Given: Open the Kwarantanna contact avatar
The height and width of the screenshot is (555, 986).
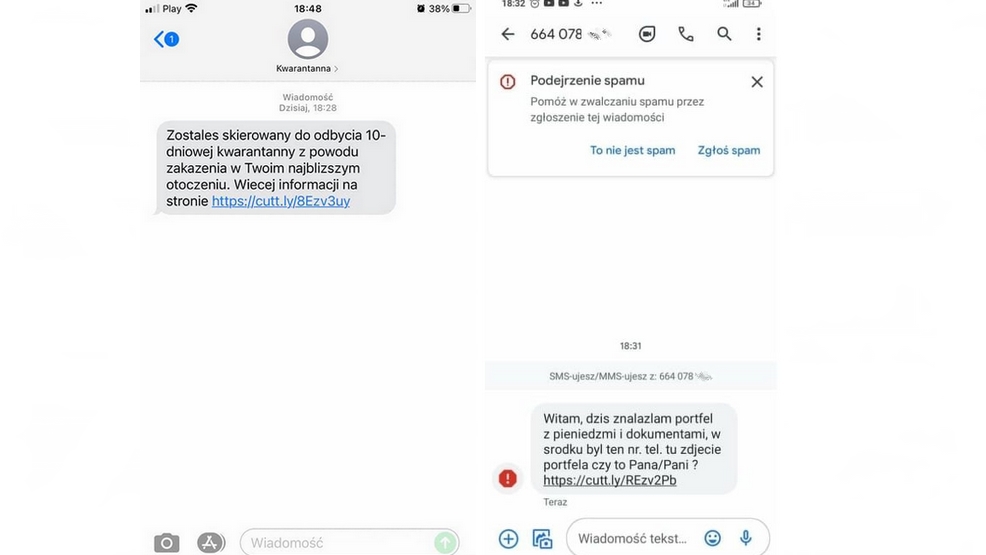Looking at the screenshot, I should (x=307, y=39).
